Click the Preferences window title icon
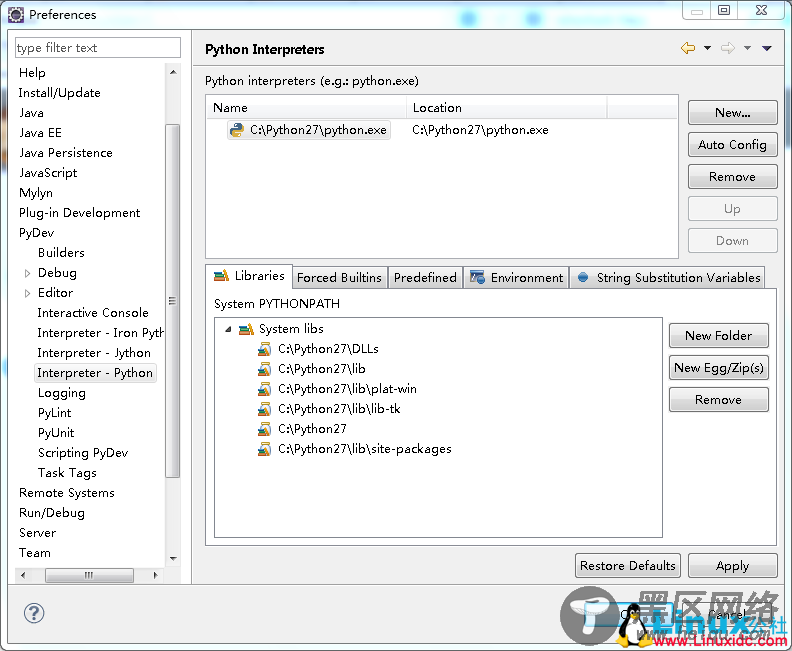This screenshot has width=792, height=651. (x=16, y=15)
